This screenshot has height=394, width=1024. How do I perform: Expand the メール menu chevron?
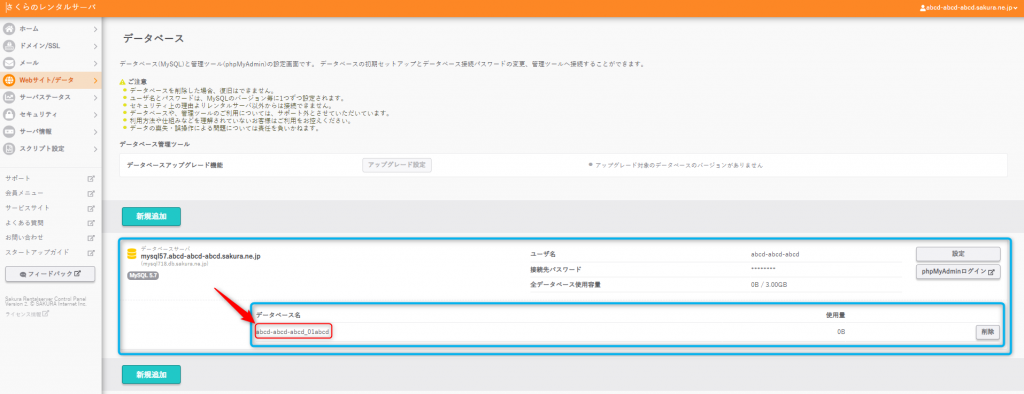(x=95, y=63)
